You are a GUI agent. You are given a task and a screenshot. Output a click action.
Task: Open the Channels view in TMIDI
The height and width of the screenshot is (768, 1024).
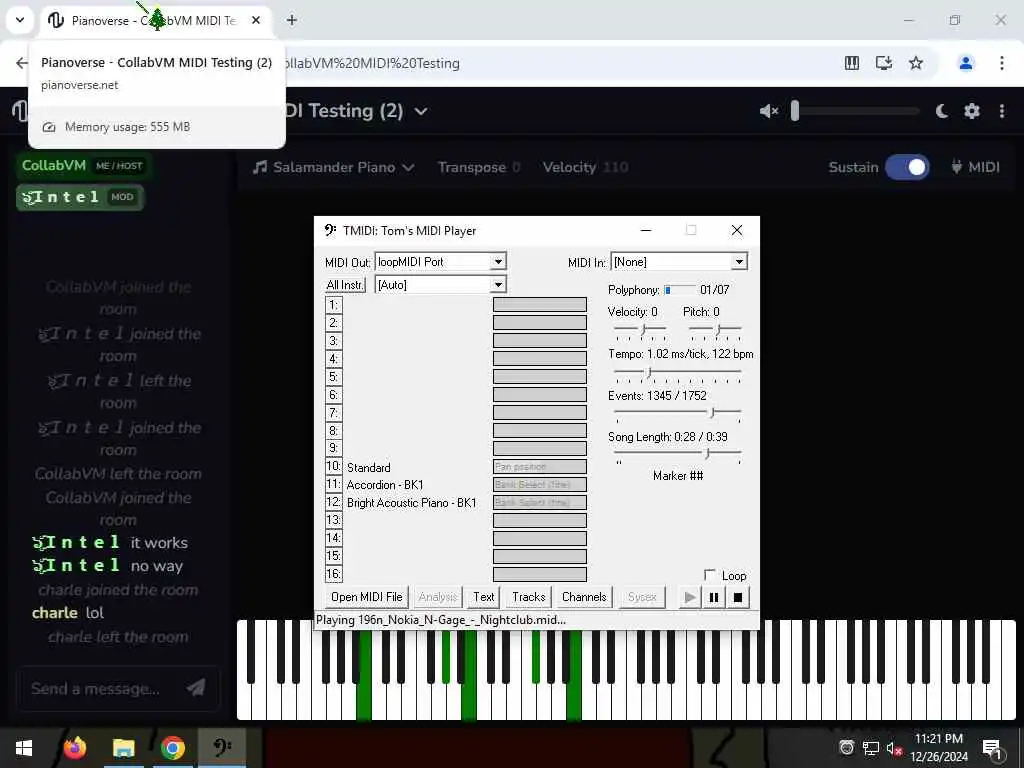pos(584,597)
